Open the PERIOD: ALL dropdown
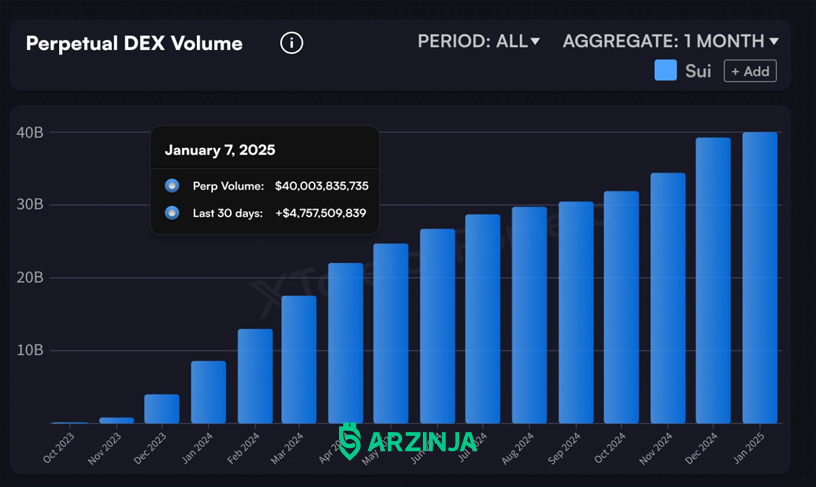The image size is (816, 487). tap(478, 41)
